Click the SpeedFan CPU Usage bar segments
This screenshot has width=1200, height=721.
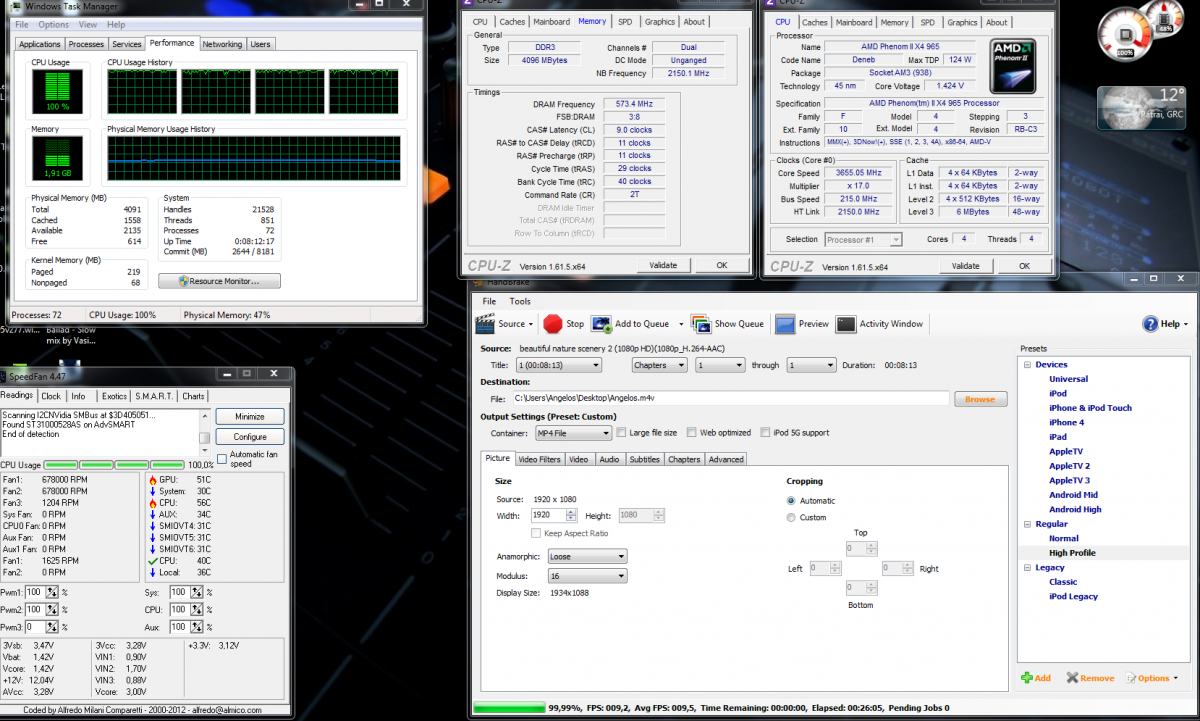tap(115, 465)
